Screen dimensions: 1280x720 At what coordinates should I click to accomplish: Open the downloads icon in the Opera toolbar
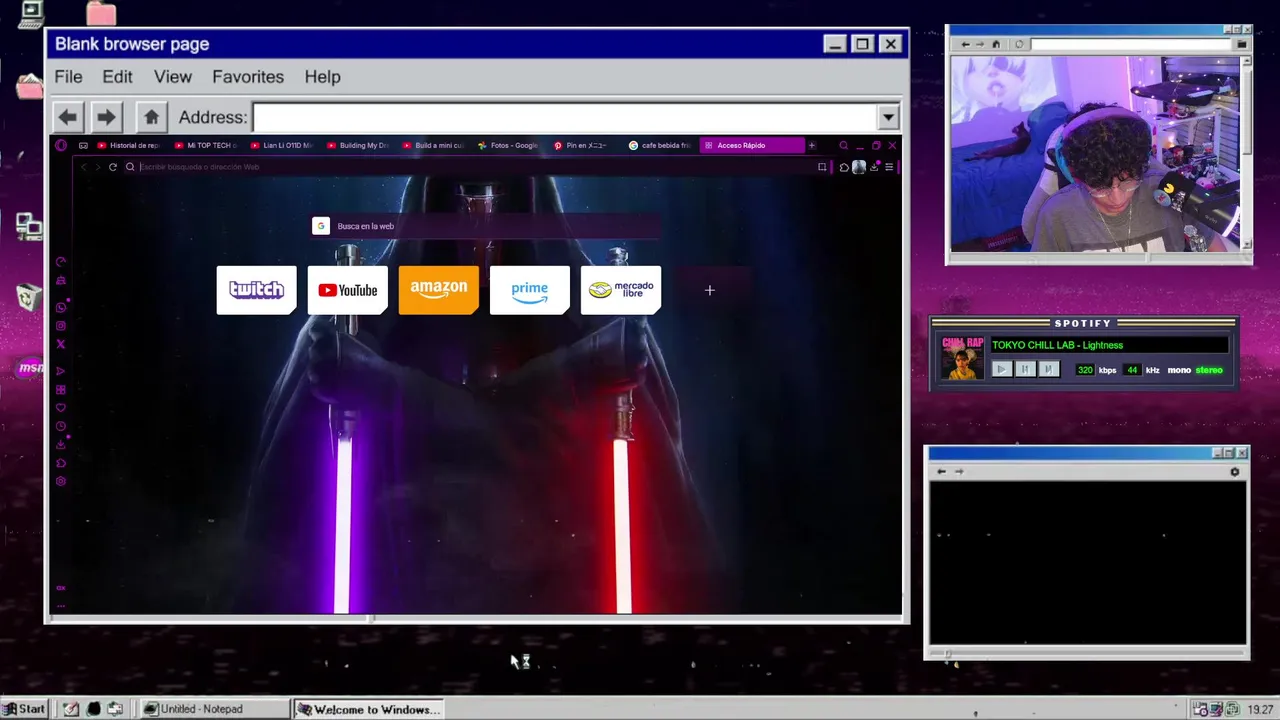[x=874, y=167]
